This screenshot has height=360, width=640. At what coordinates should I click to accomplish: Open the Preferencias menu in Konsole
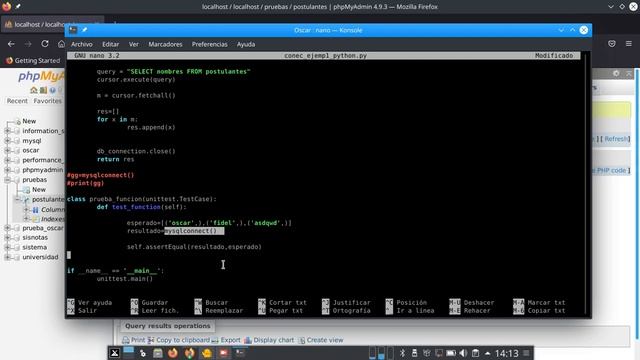(x=209, y=44)
